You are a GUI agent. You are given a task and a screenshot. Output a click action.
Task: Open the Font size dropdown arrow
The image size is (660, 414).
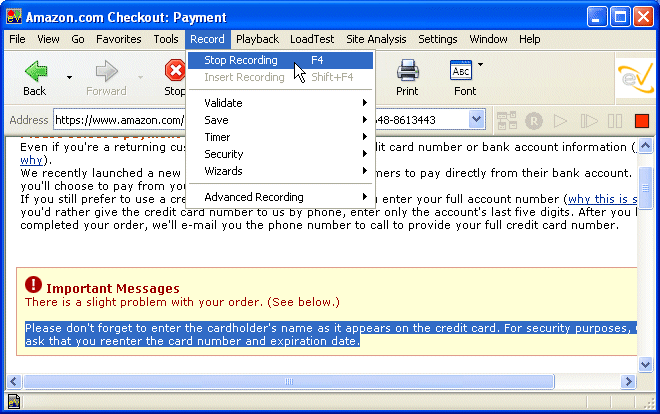tap(480, 65)
